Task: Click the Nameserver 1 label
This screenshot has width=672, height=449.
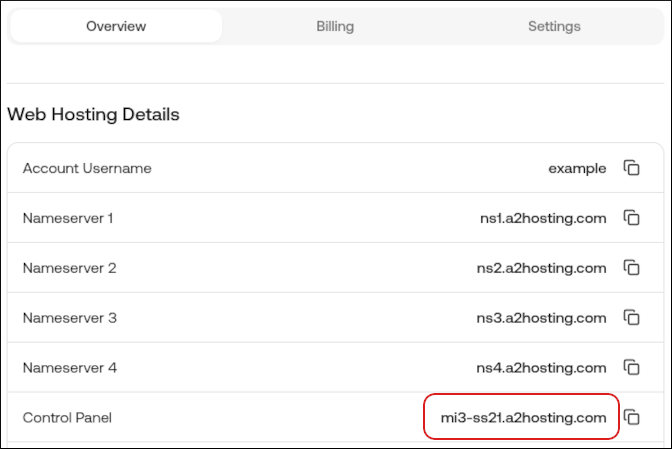Action: click(x=68, y=218)
